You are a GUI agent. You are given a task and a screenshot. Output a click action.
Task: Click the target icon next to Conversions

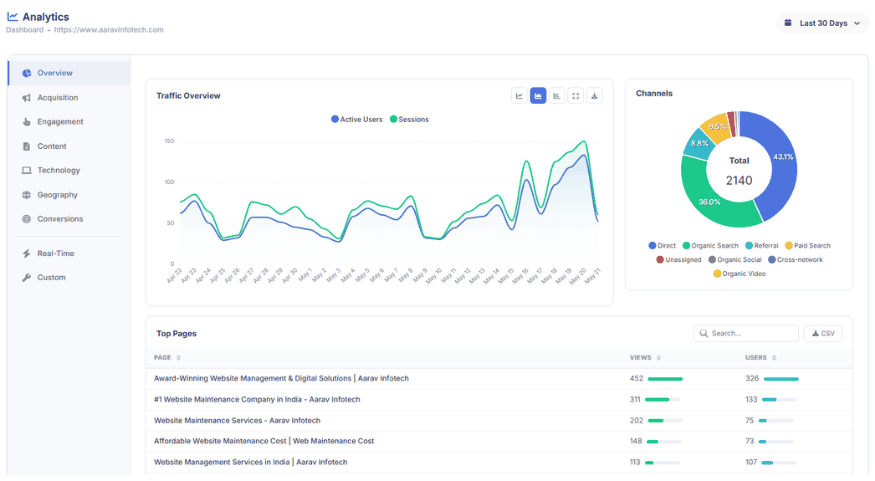[26, 219]
